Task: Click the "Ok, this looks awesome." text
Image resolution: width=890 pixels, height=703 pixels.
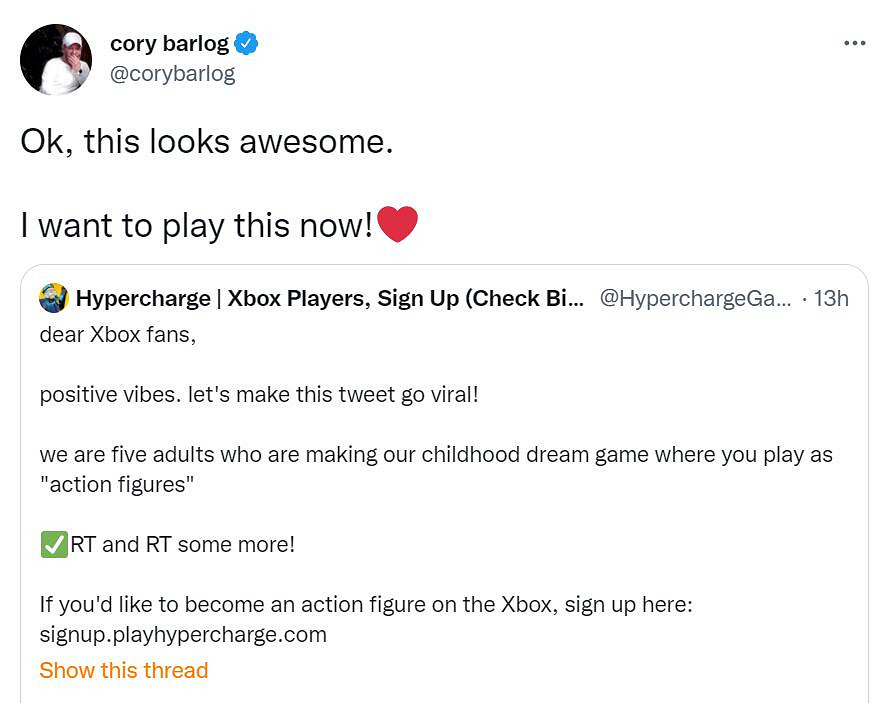Action: click(207, 141)
